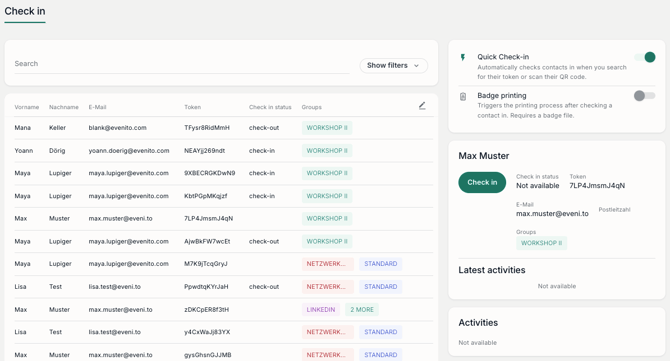Click the Quick Check-in lightning bolt icon
670x361 pixels.
463,57
